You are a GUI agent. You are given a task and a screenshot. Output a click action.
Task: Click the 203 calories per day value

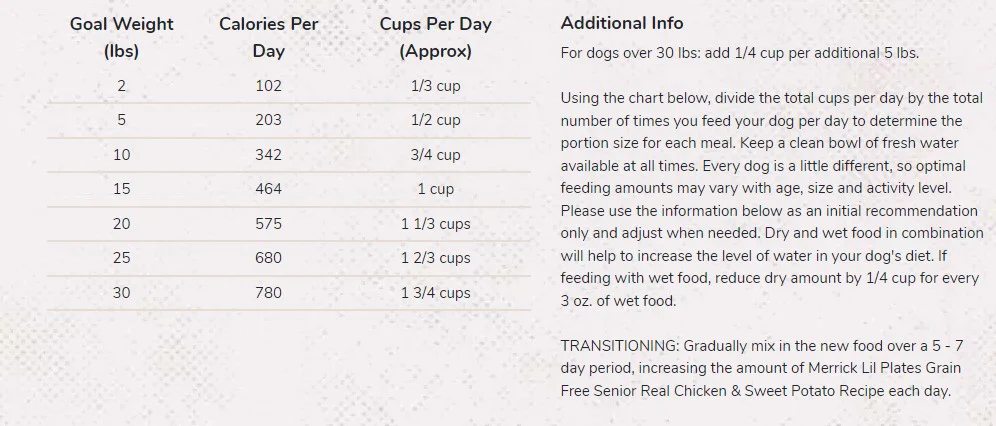(269, 120)
